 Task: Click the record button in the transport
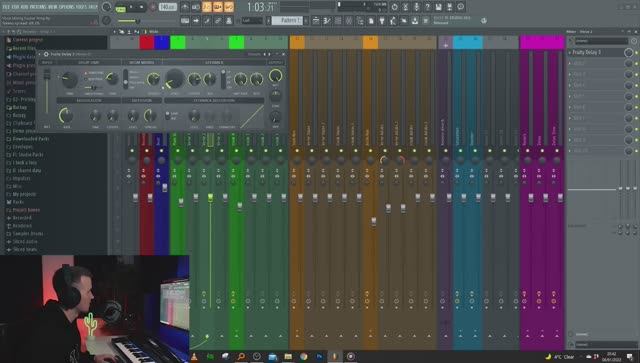[x=153, y=7]
